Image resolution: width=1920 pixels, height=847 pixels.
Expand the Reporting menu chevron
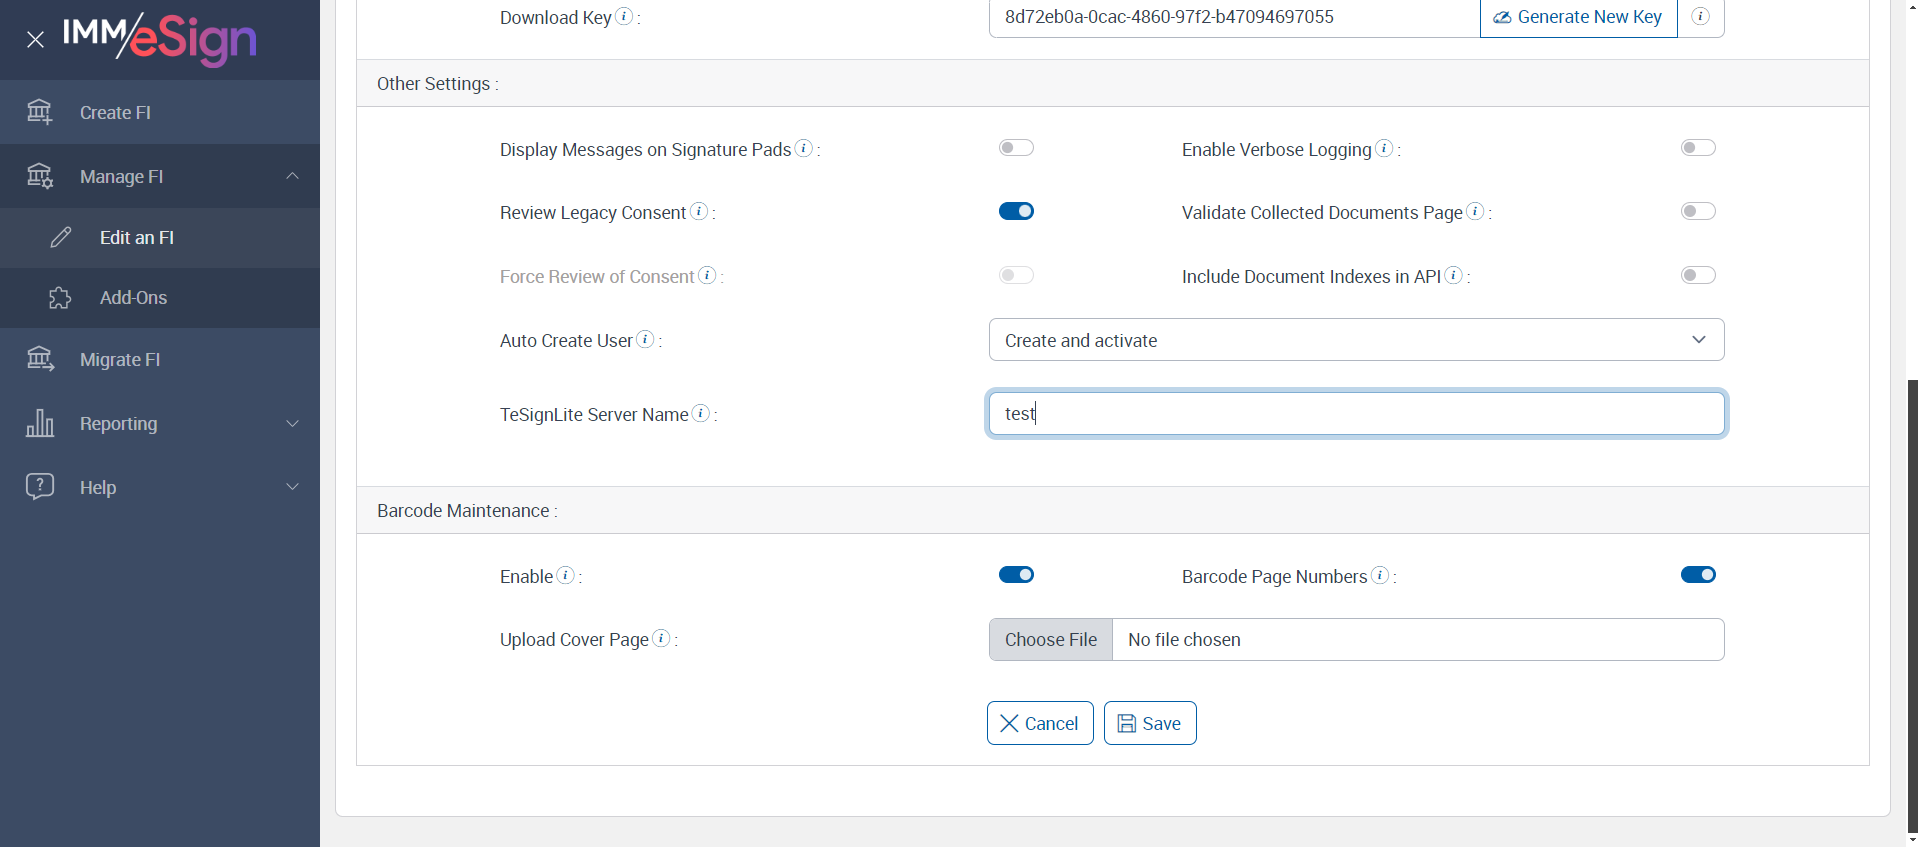pos(293,423)
